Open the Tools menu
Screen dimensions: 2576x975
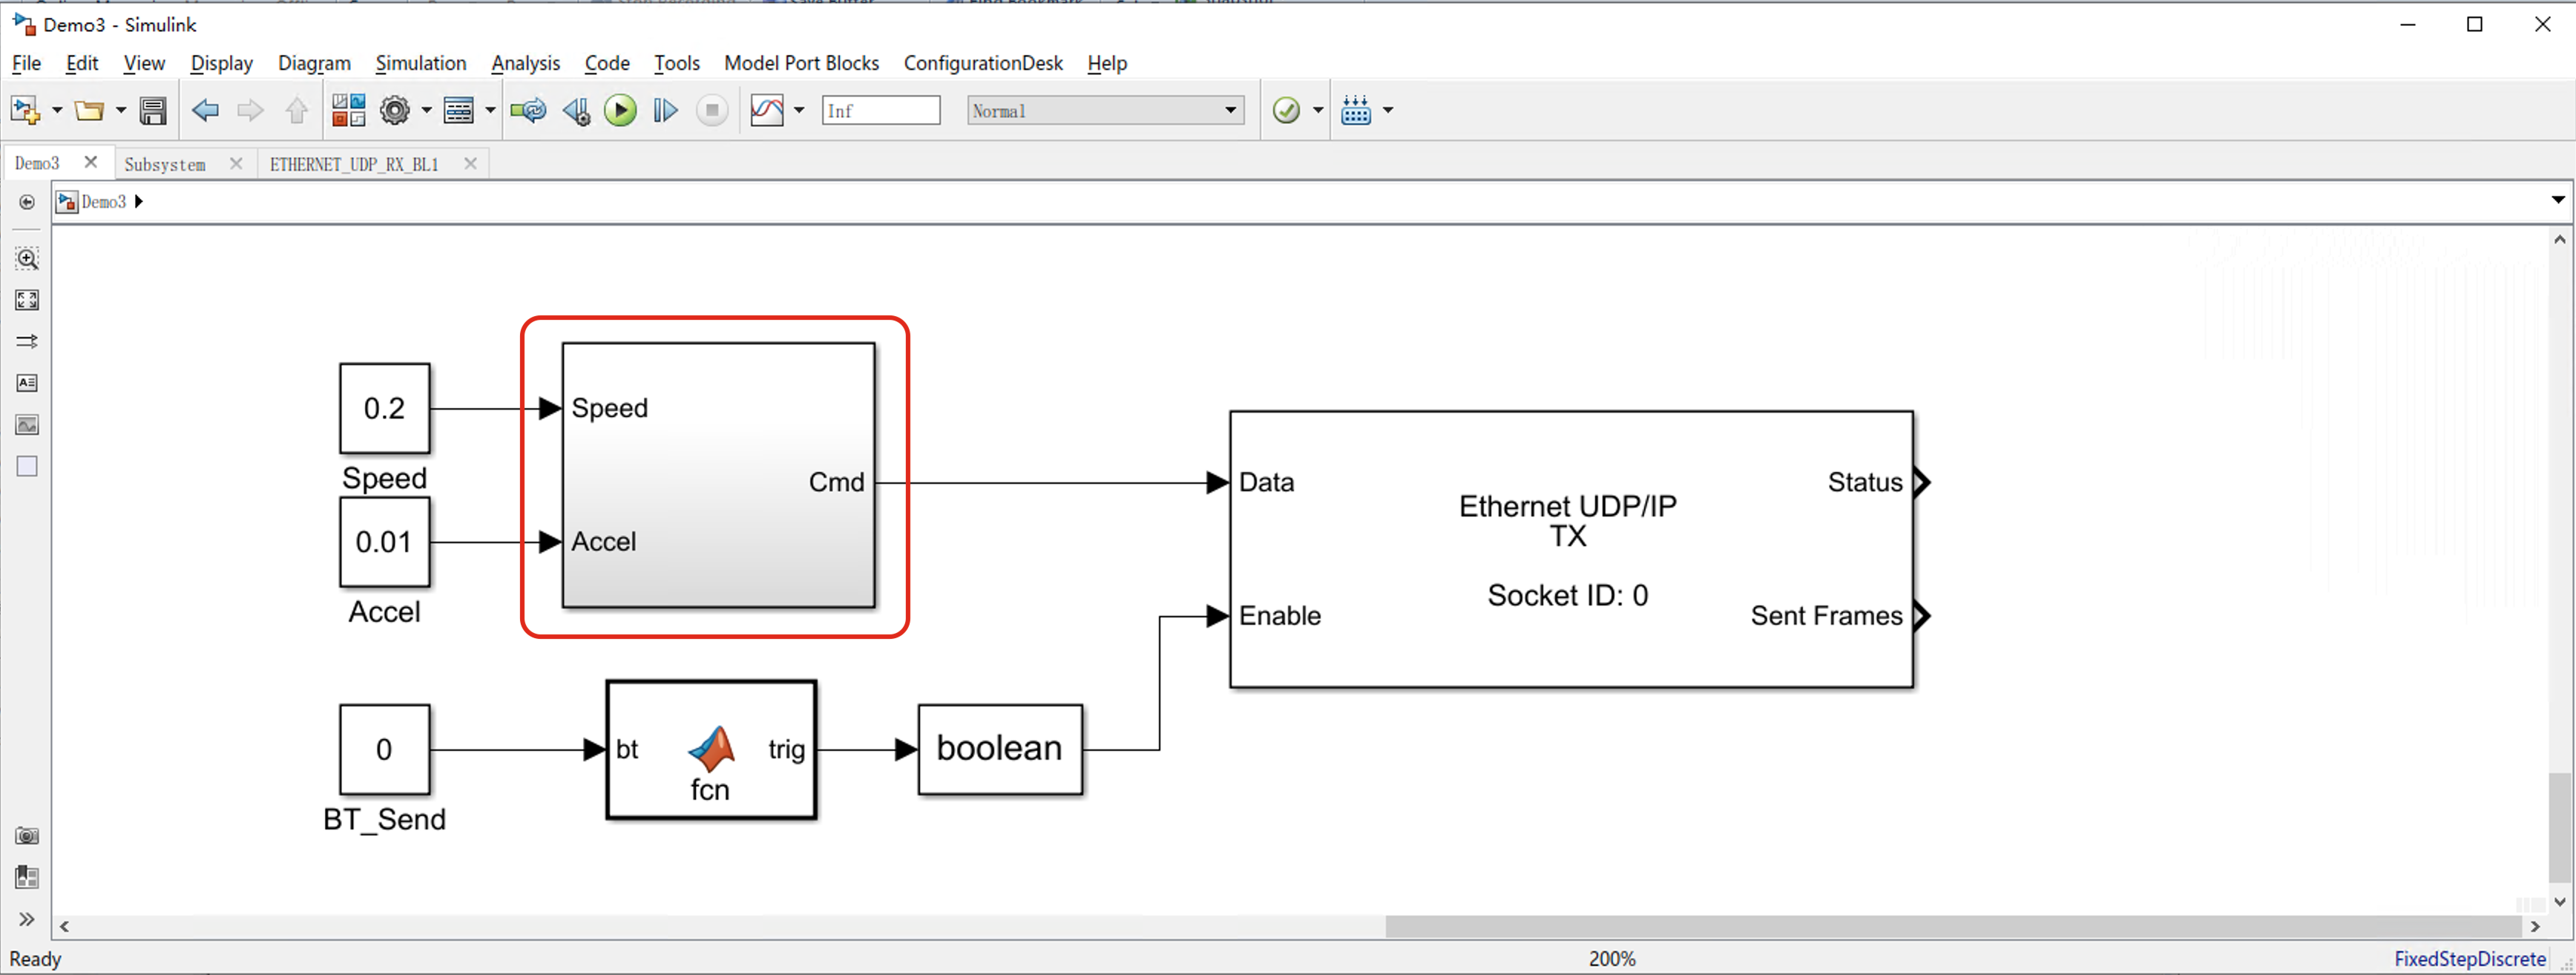(676, 63)
